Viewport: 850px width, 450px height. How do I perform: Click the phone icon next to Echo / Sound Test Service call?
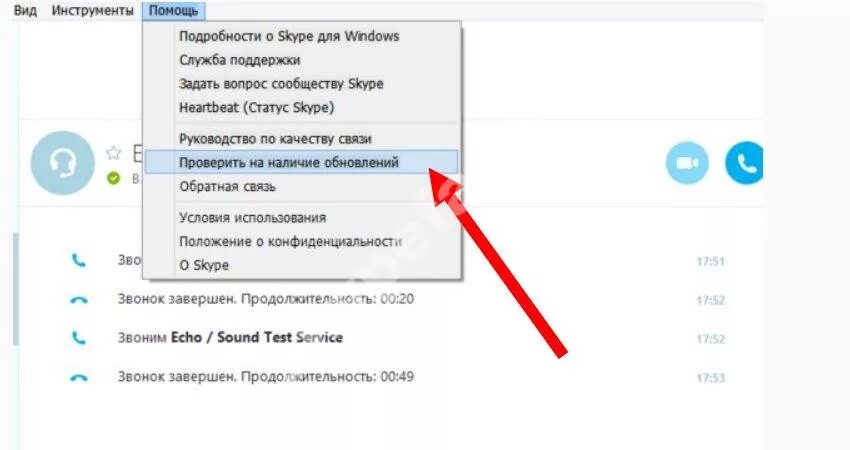(x=79, y=338)
